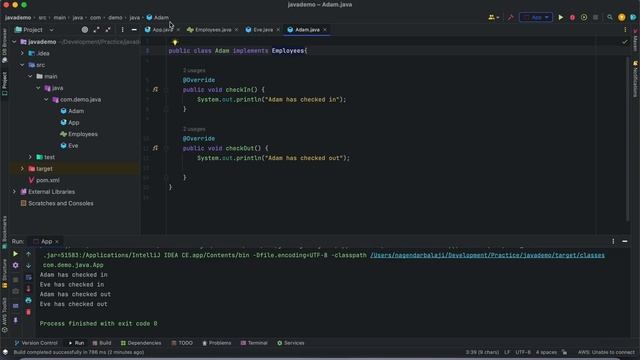The image size is (640, 360).
Task: Click print icon in Run console
Action: pos(29,300)
